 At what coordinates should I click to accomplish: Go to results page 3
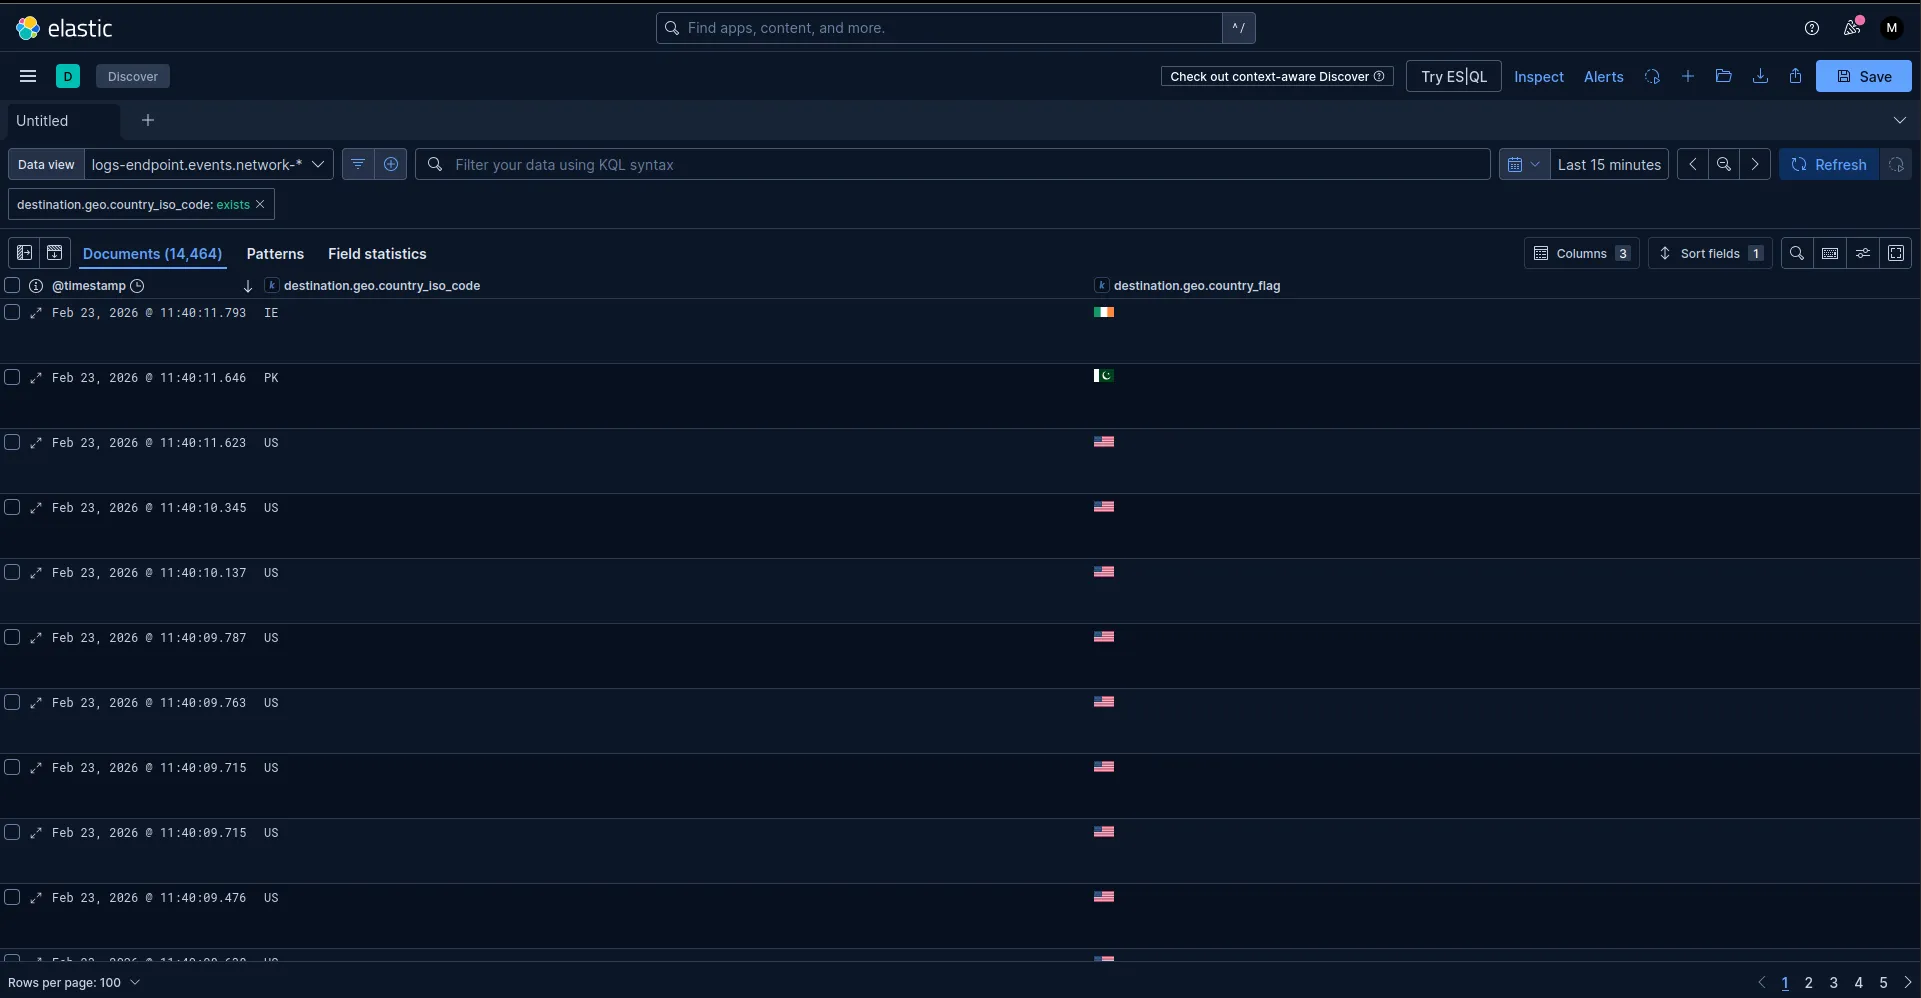(1834, 982)
